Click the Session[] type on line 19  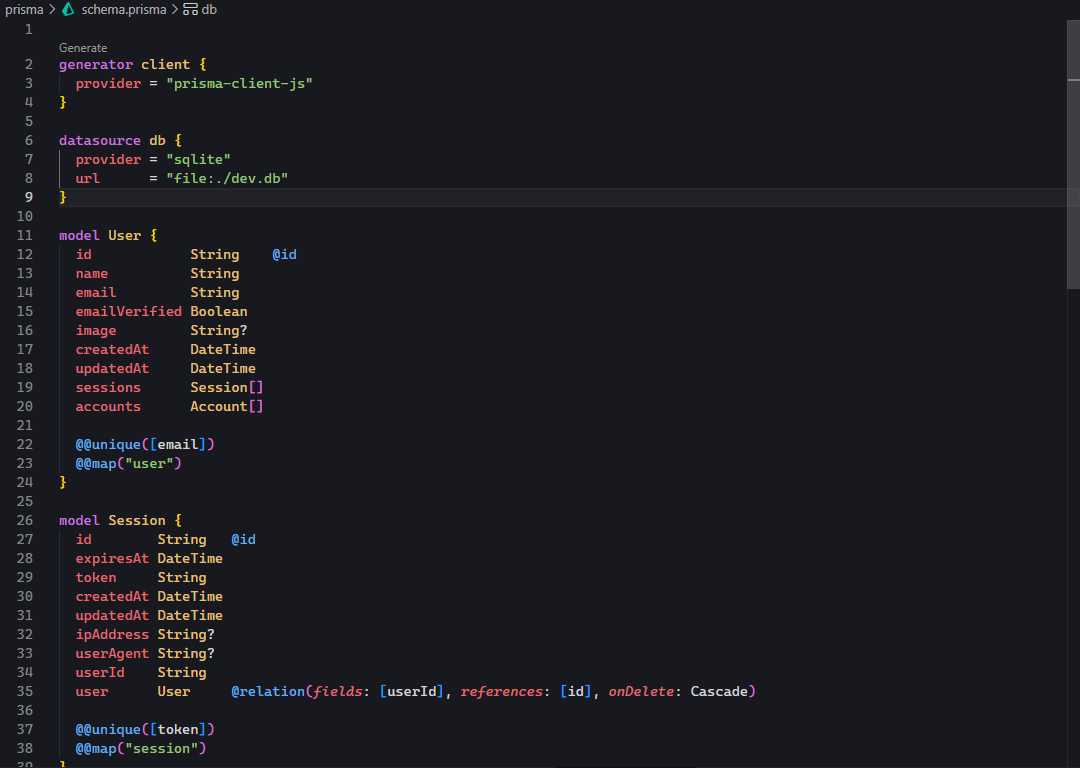tap(227, 387)
